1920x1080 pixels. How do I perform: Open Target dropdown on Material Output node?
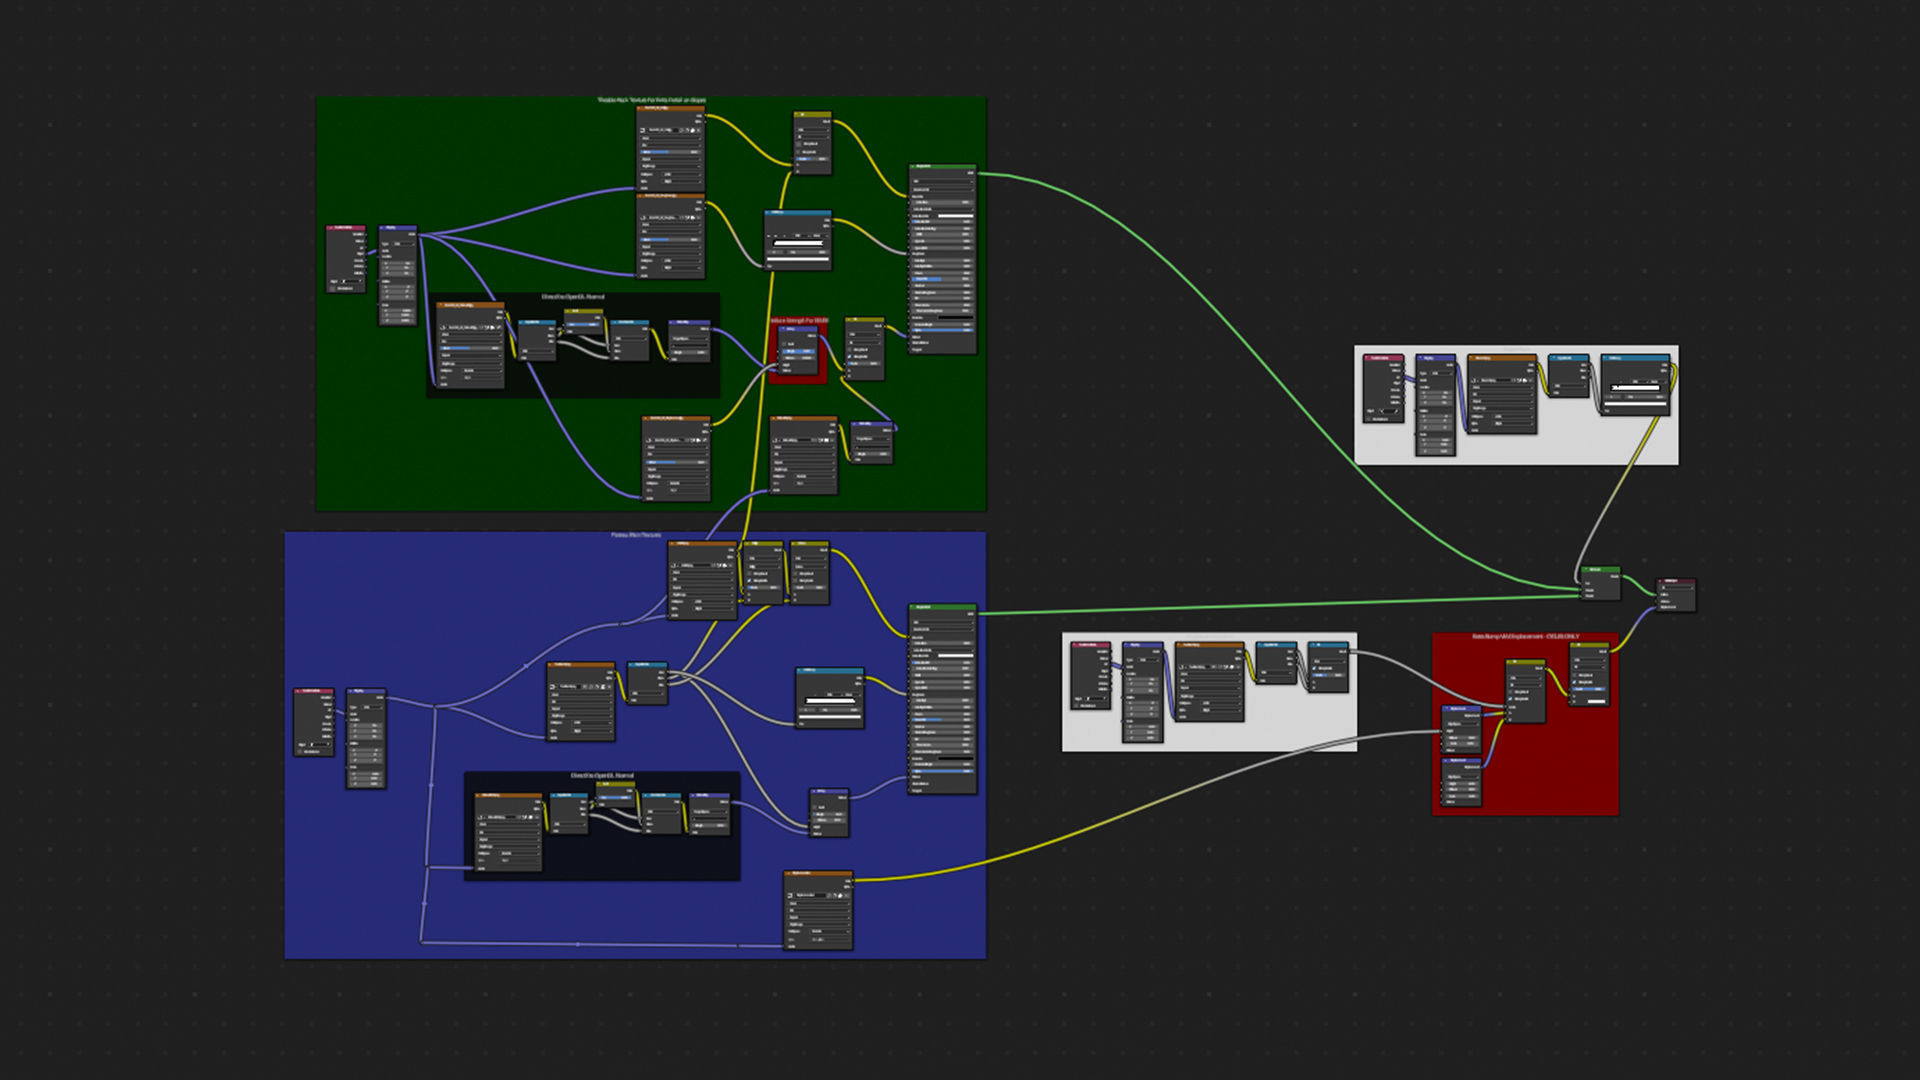click(x=1677, y=588)
